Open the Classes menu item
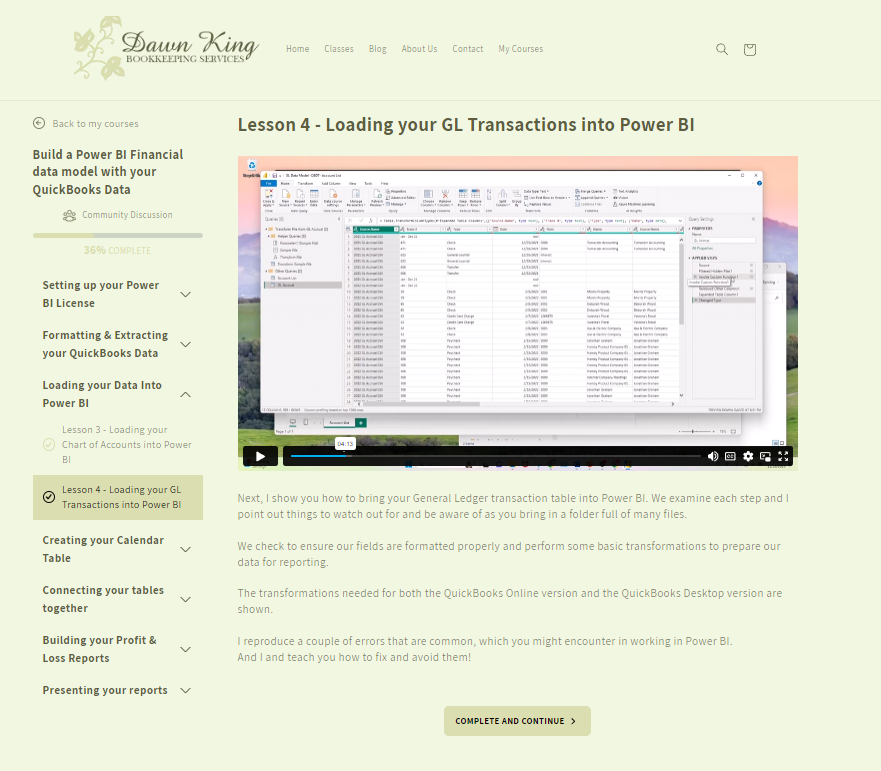881x771 pixels. [x=339, y=49]
